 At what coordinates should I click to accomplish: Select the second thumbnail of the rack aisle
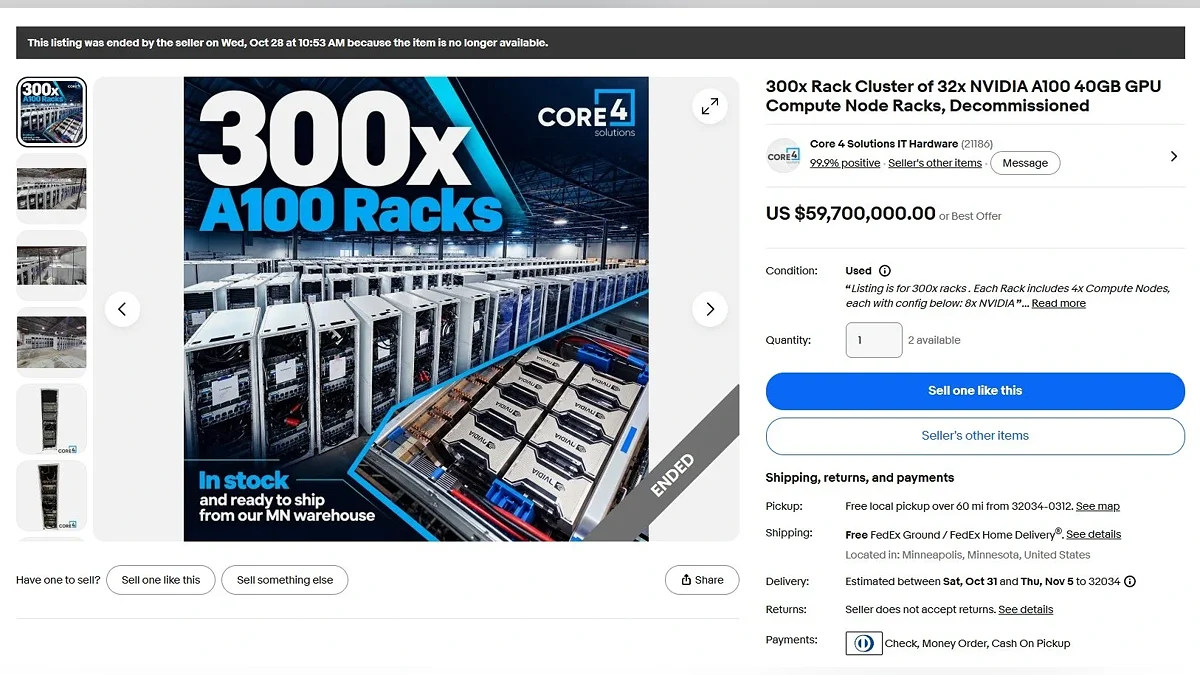pos(52,189)
